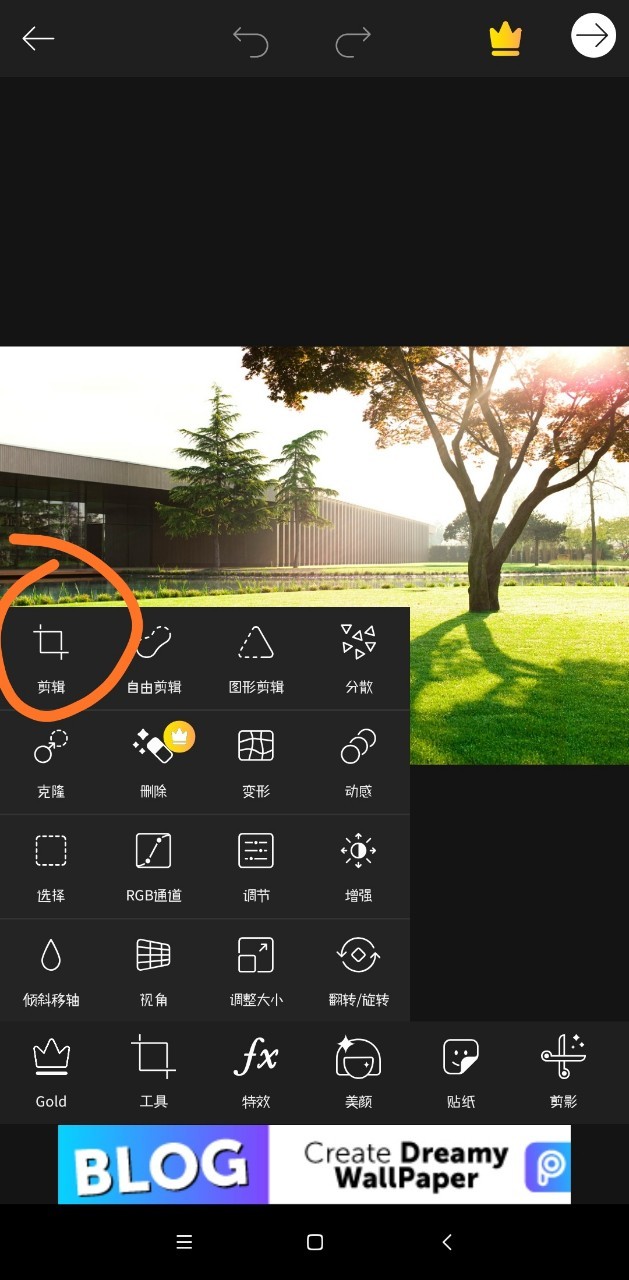Screen dimensions: 629x1280
Task: Go back with the top-left arrow
Action: (x=38, y=38)
